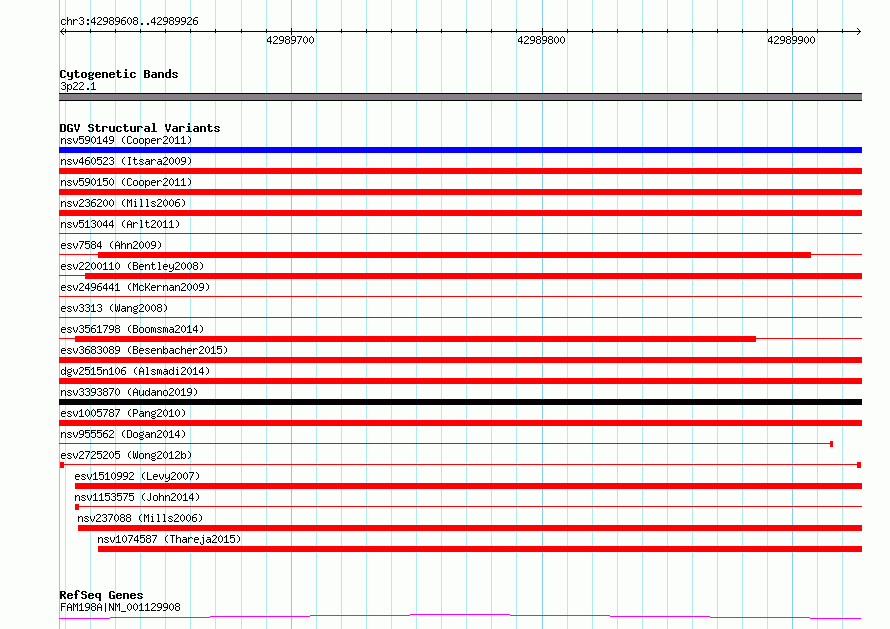This screenshot has width=890, height=629.
Task: Open nsv237088 (Mills2006) label
Action: (x=140, y=518)
